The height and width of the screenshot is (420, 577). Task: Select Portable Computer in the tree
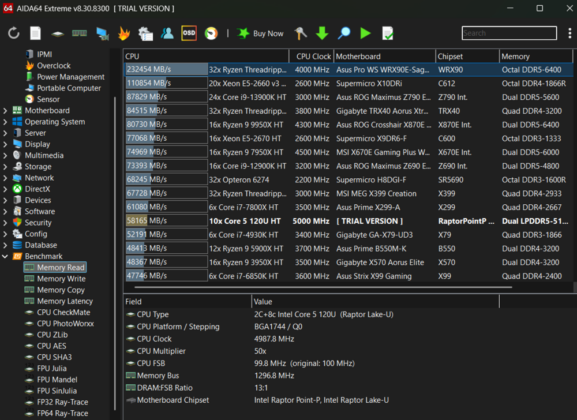63,88
